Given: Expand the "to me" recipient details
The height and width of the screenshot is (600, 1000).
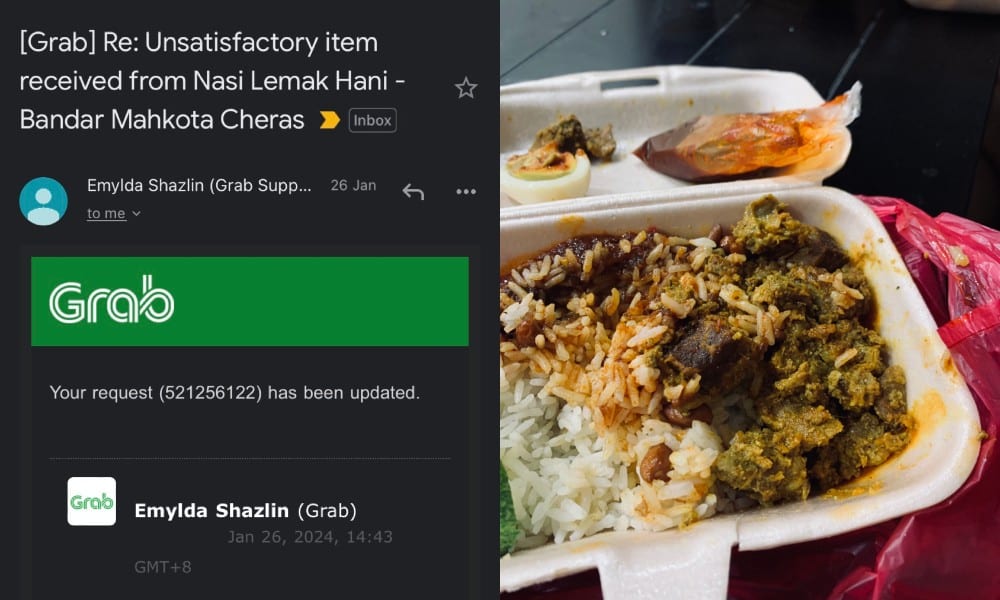Looking at the screenshot, I should pos(113,213).
